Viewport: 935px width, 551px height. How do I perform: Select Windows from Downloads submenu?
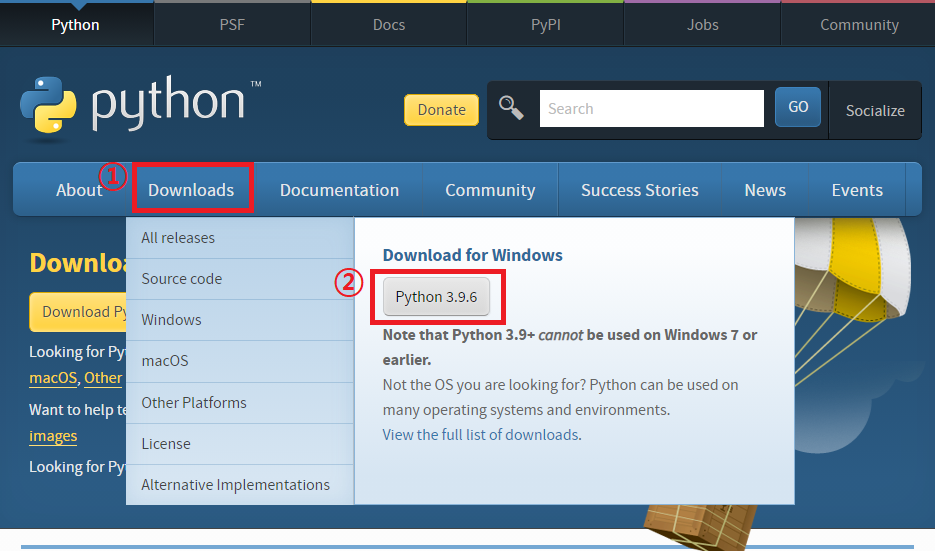tap(240, 320)
